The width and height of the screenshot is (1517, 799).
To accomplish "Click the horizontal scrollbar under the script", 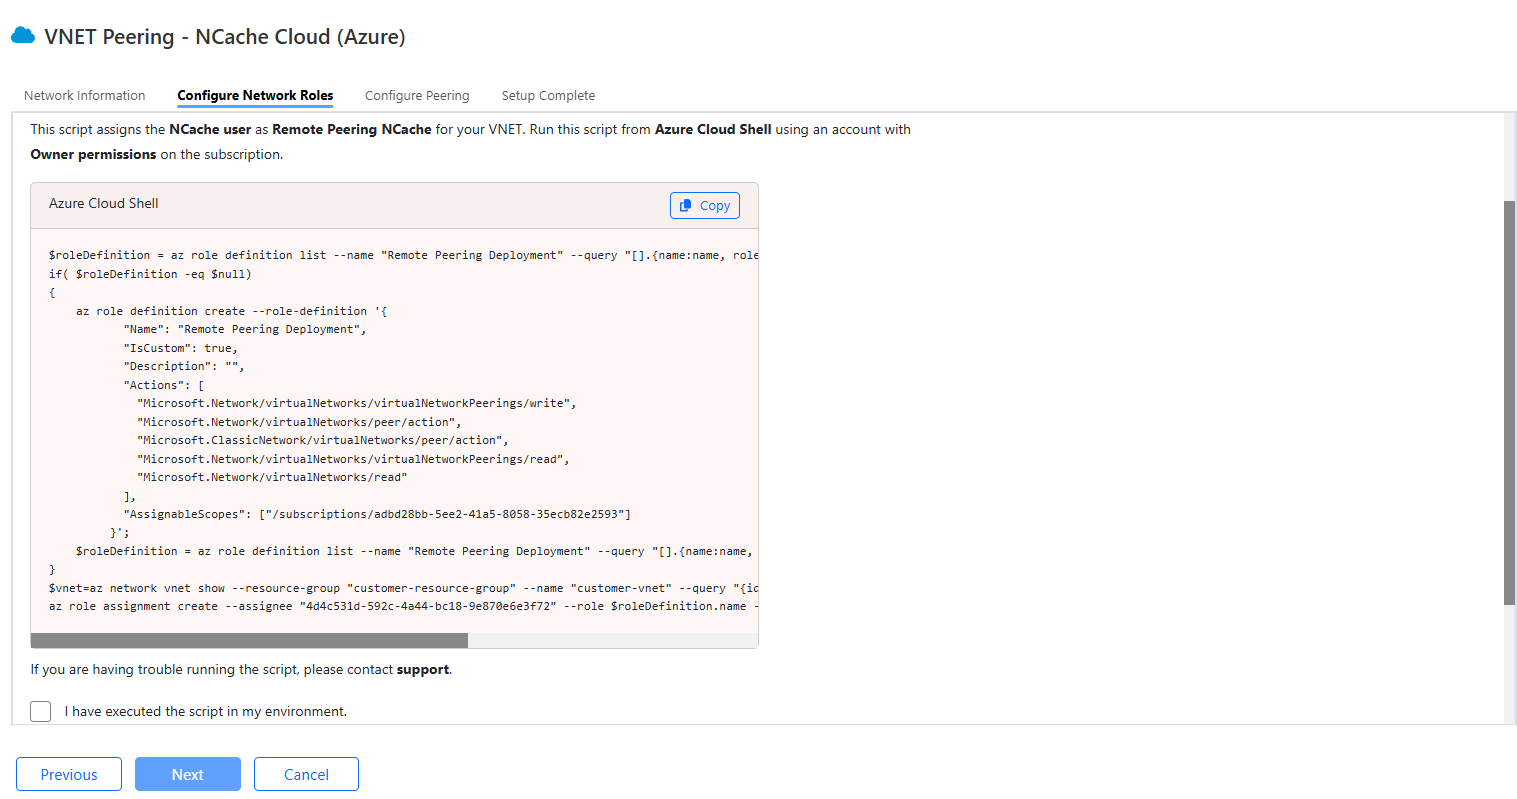I will pos(249,640).
